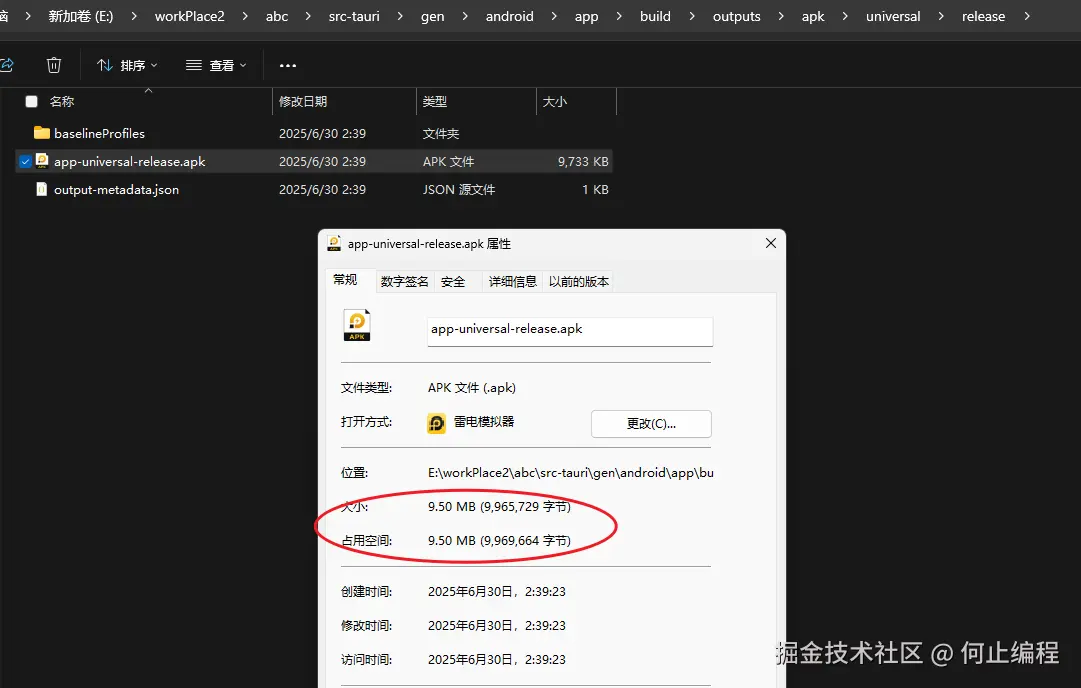Navigate to outputs breadcrumb
1081x688 pixels.
(736, 16)
